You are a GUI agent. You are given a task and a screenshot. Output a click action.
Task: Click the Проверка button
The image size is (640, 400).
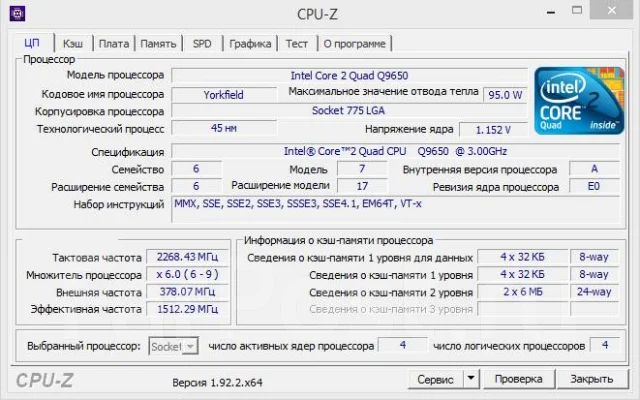(518, 379)
